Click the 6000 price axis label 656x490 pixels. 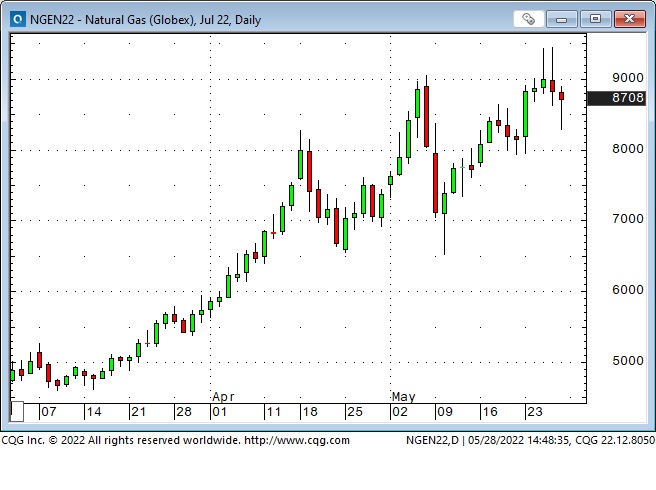coord(628,290)
